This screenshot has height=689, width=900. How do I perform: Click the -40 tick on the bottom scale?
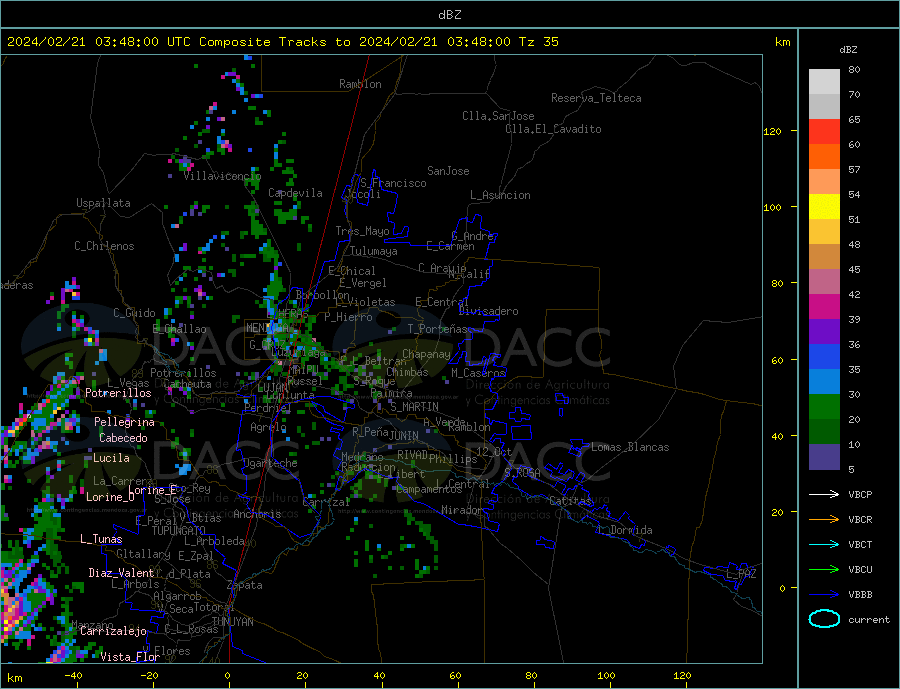(x=73, y=676)
